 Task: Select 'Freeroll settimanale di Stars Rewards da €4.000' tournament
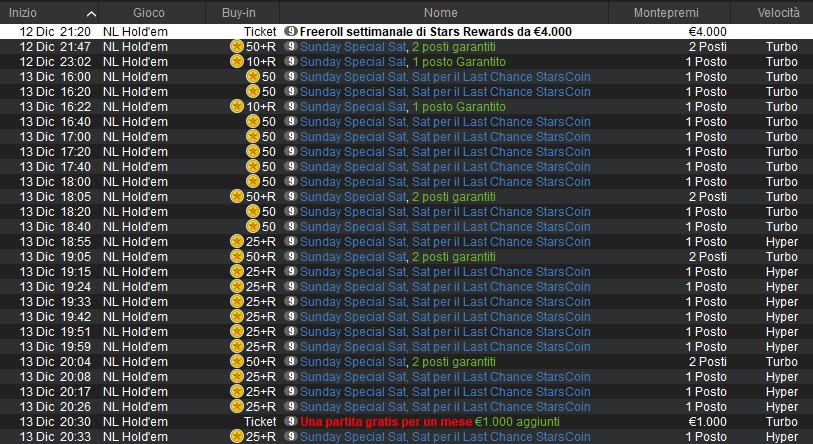[436, 32]
